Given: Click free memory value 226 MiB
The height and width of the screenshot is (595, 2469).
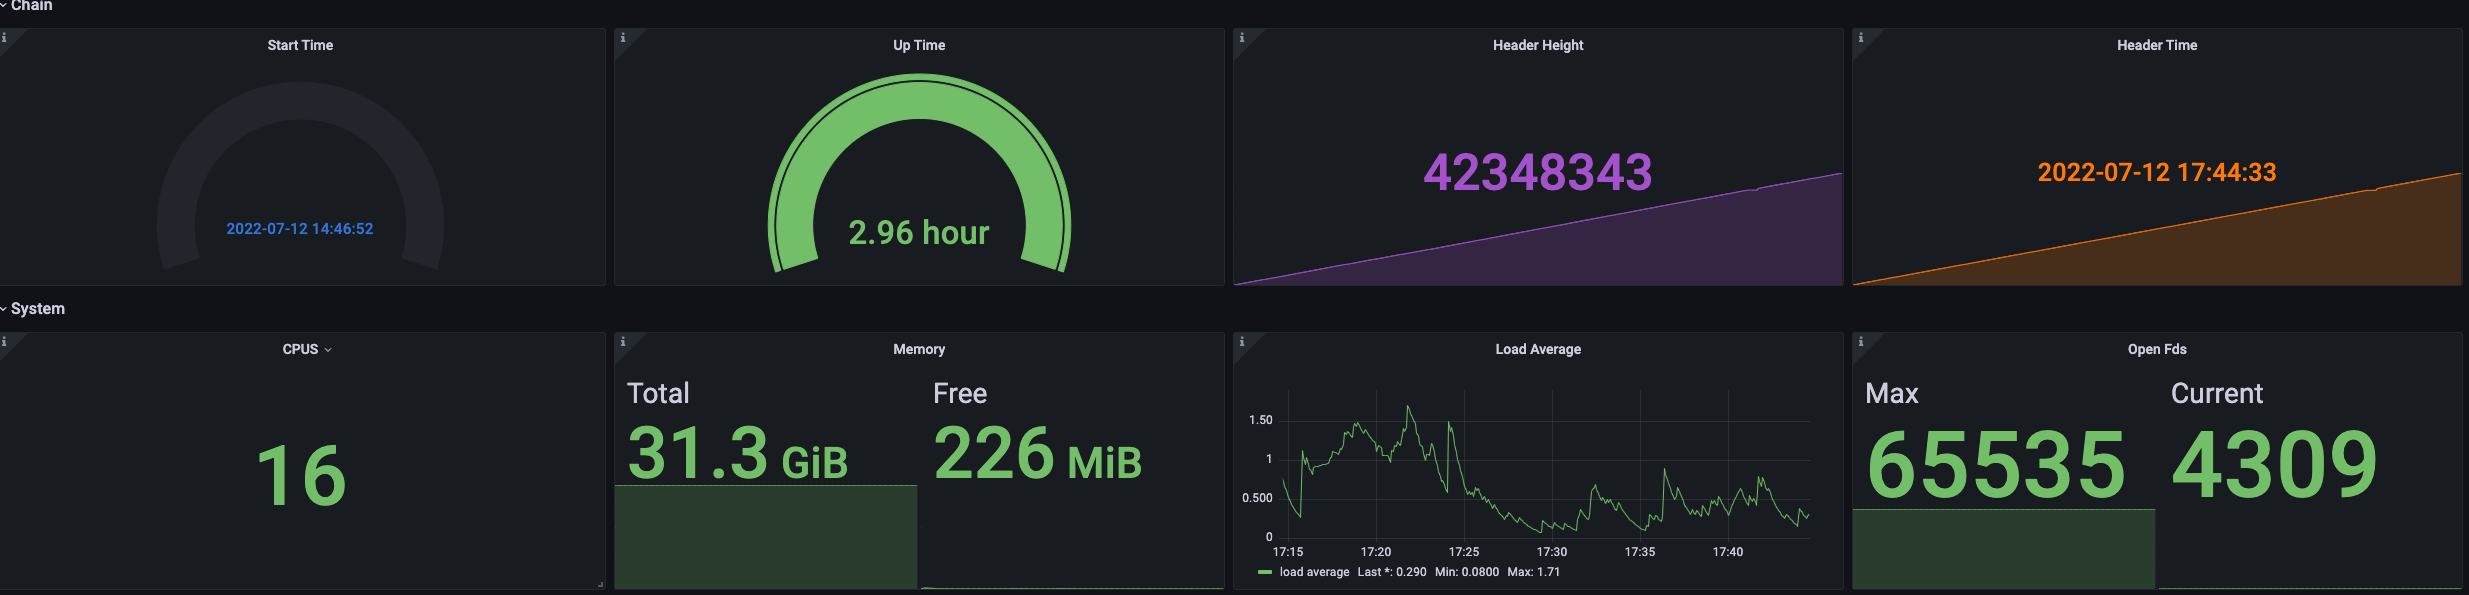Looking at the screenshot, I should click(x=1037, y=454).
